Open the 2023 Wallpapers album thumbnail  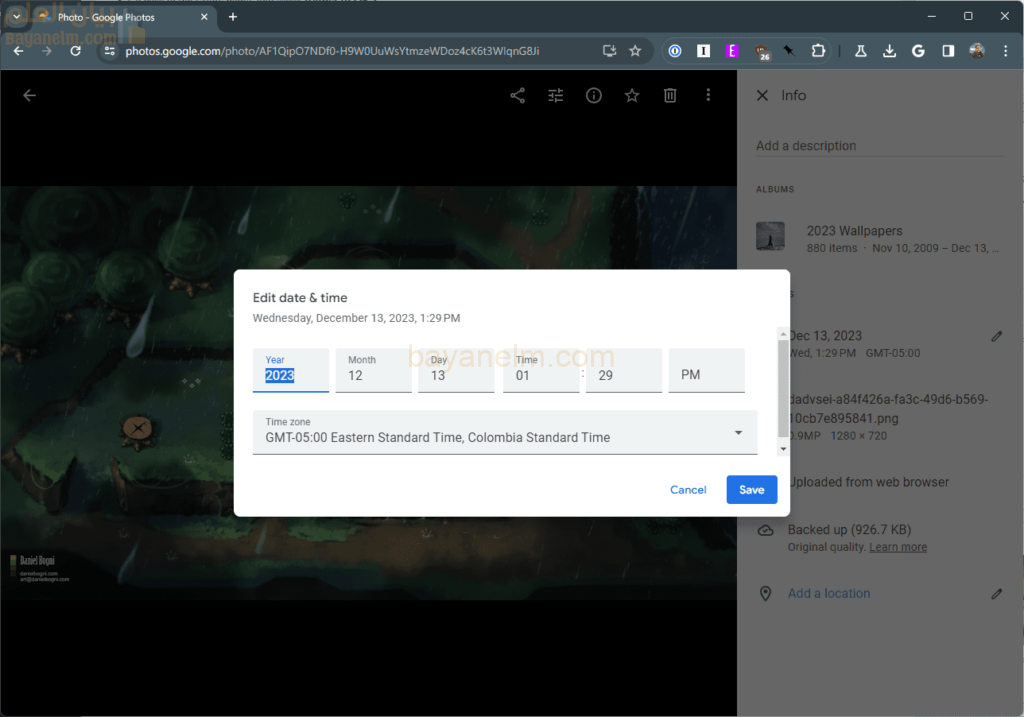click(770, 237)
